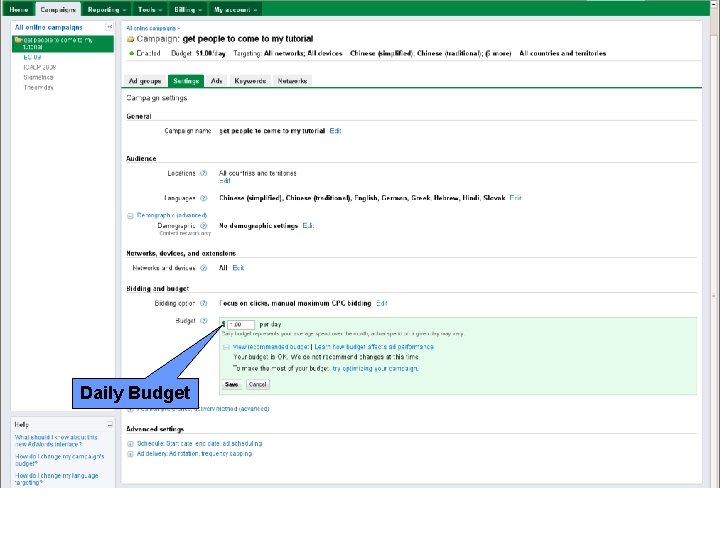Click the All online campaigns breadcrumb link
720x540 pixels.
tap(151, 28)
